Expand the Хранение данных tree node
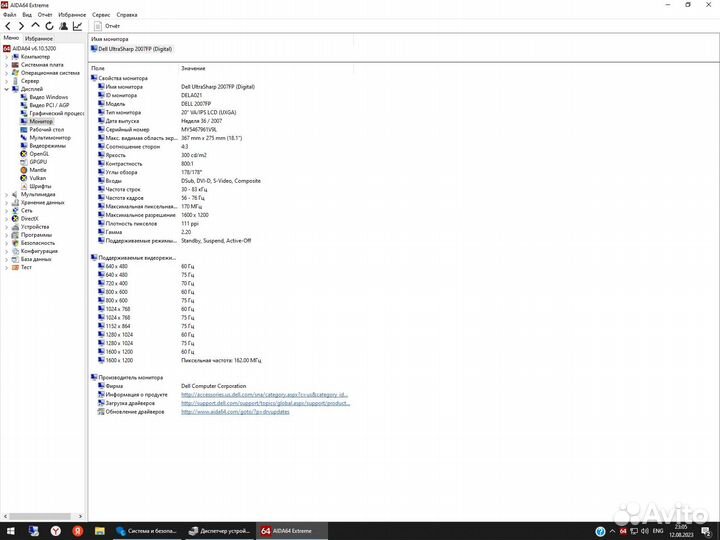 click(6, 202)
